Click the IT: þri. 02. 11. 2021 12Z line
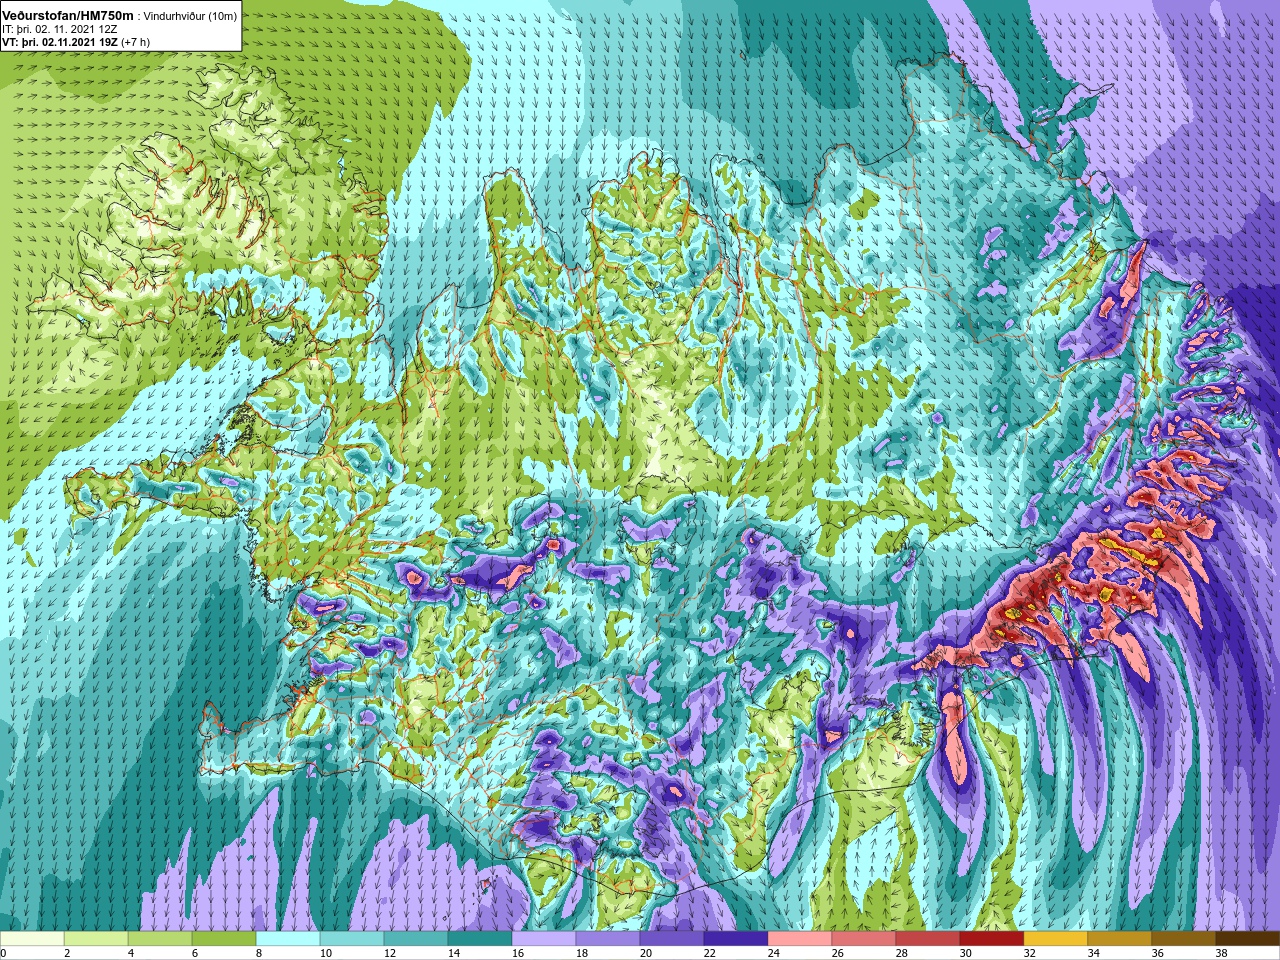1280x960 pixels. 61,29
